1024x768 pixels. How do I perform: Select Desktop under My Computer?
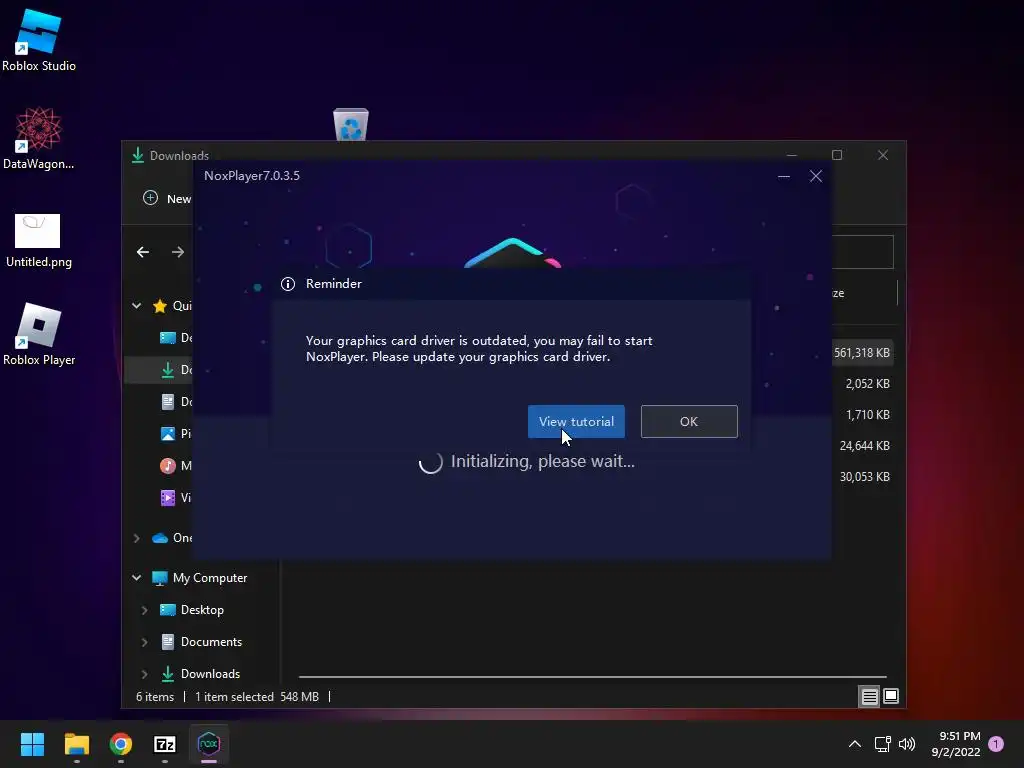click(x=191, y=610)
